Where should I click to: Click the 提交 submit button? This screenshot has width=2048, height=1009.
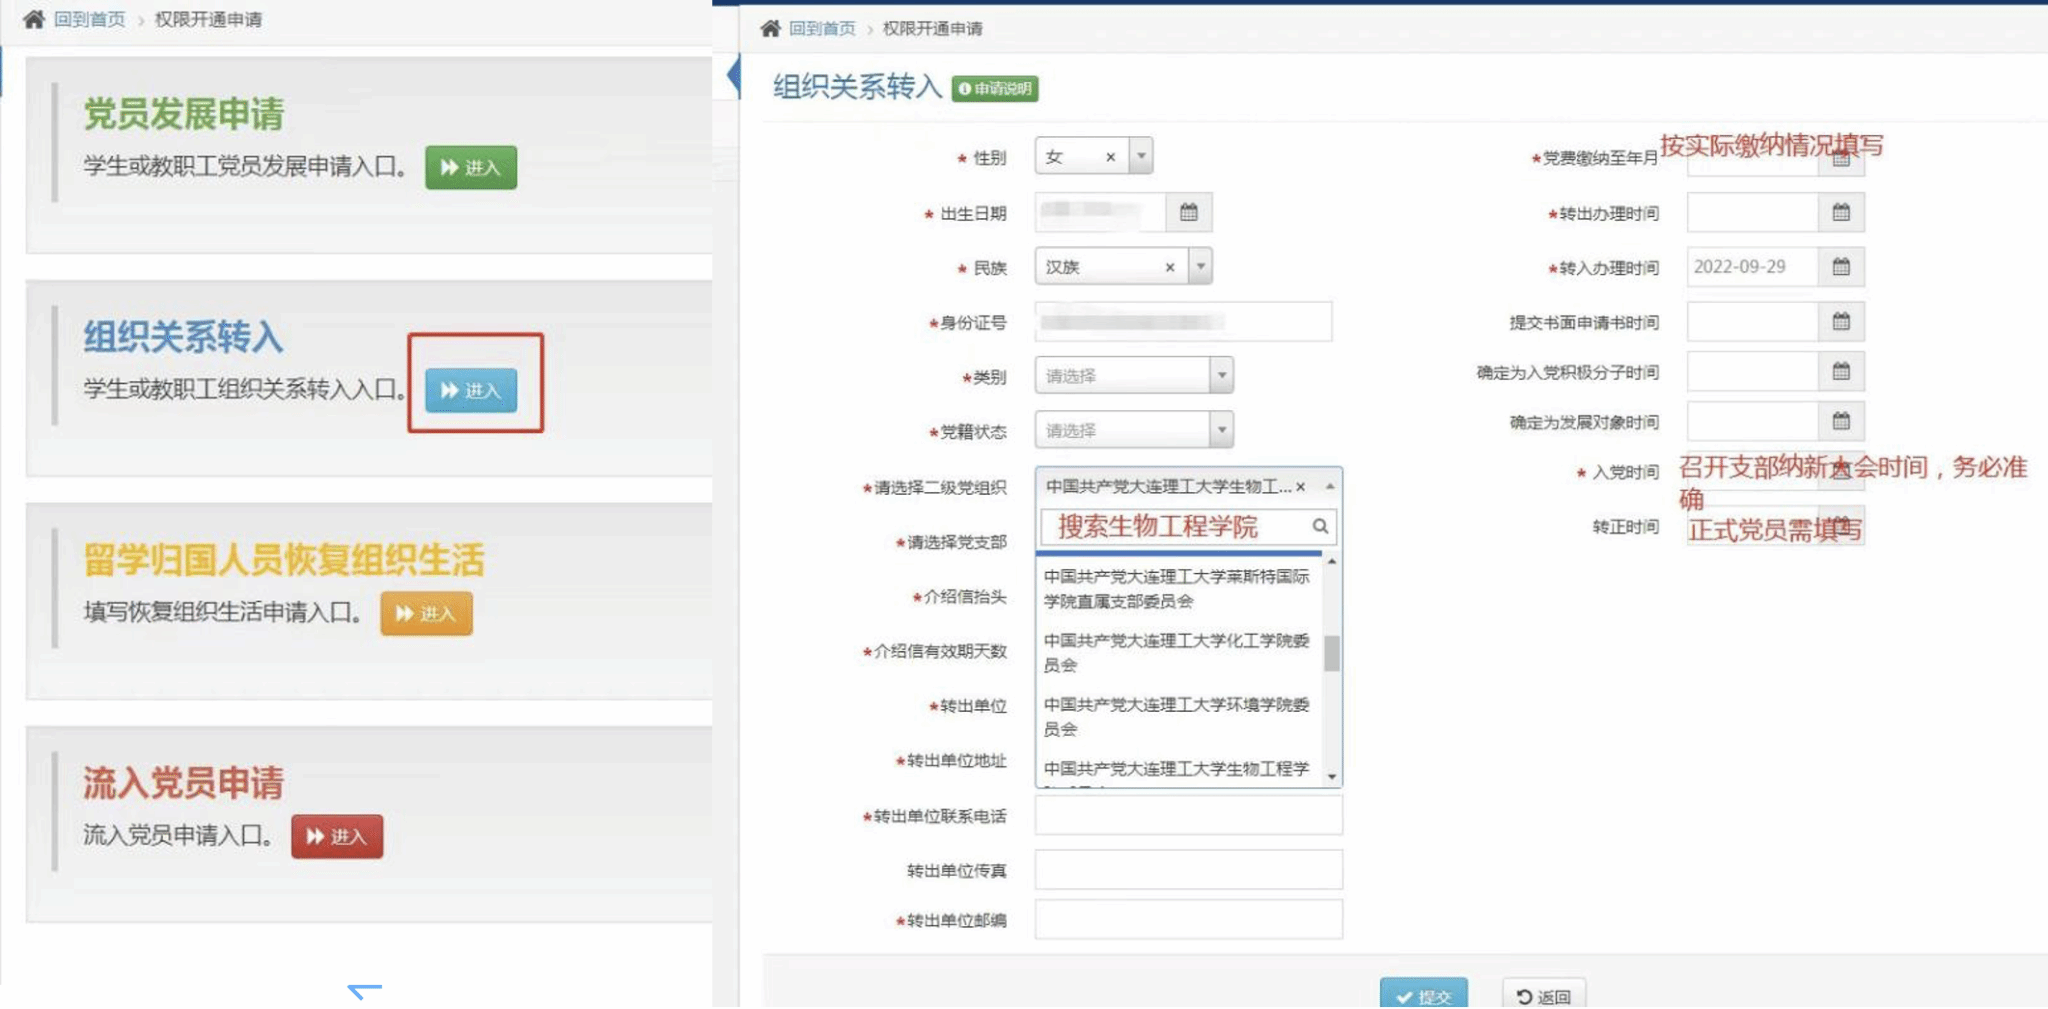point(1423,995)
